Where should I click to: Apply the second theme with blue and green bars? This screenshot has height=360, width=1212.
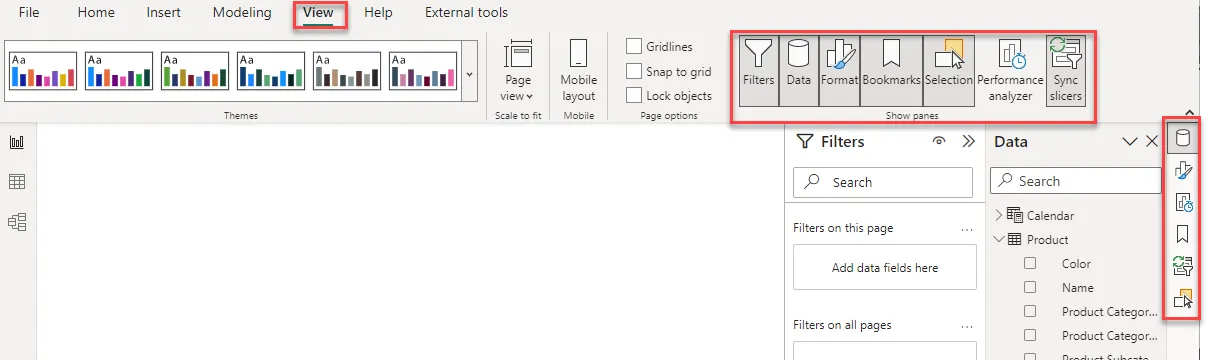(x=119, y=72)
